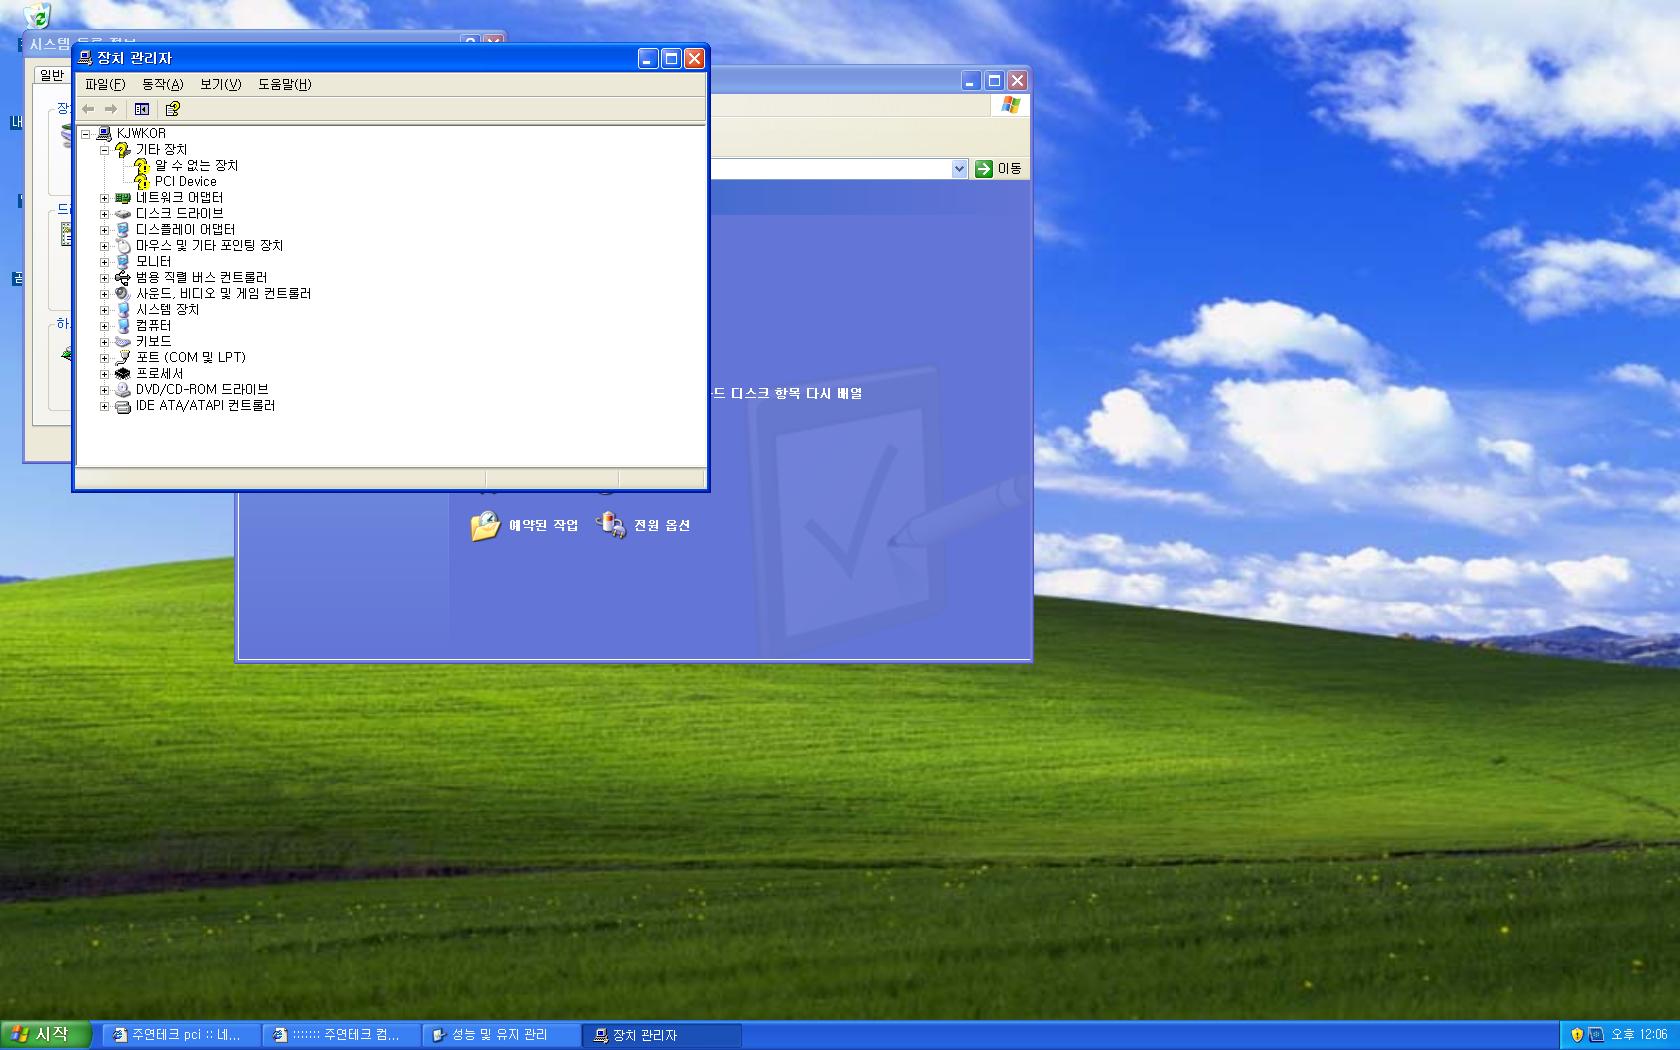The height and width of the screenshot is (1050, 1680).
Task: Select the 기타 장치 question-mark icon
Action: click(123, 149)
